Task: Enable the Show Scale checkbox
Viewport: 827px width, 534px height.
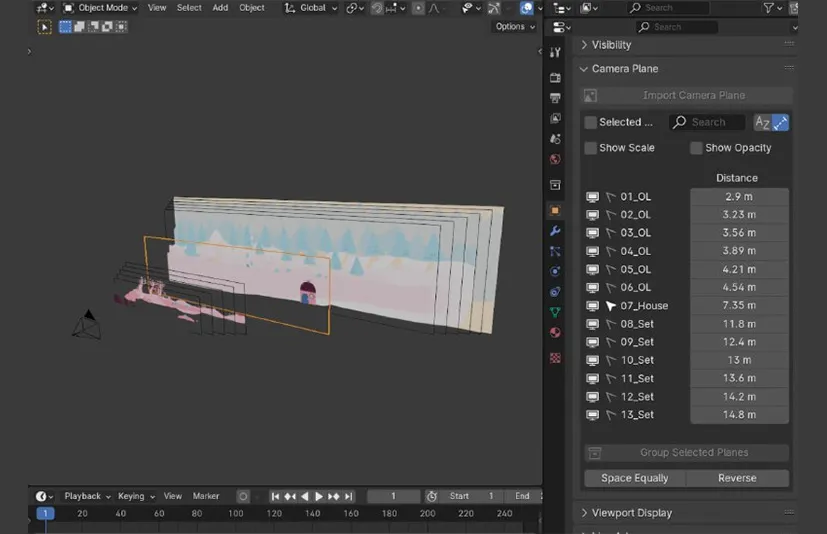Action: (x=591, y=148)
